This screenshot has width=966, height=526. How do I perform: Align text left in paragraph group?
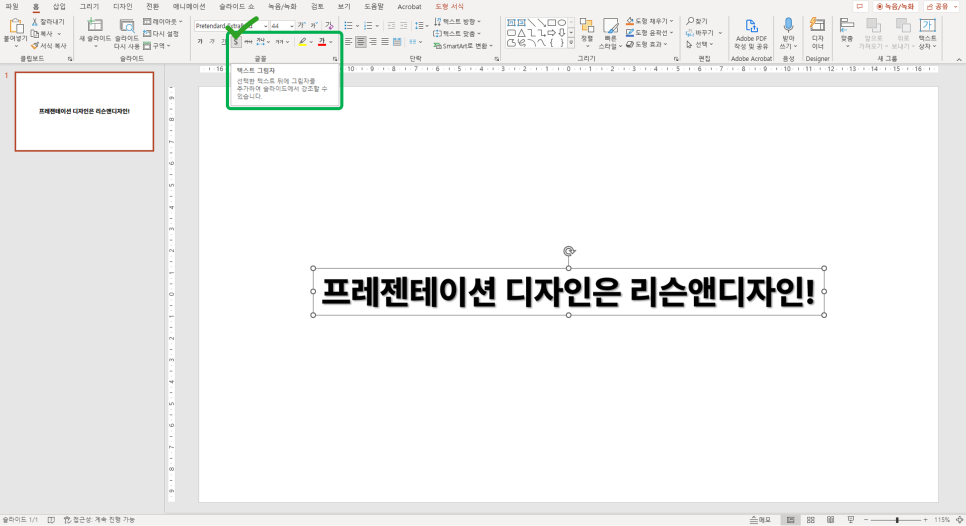tap(348, 42)
